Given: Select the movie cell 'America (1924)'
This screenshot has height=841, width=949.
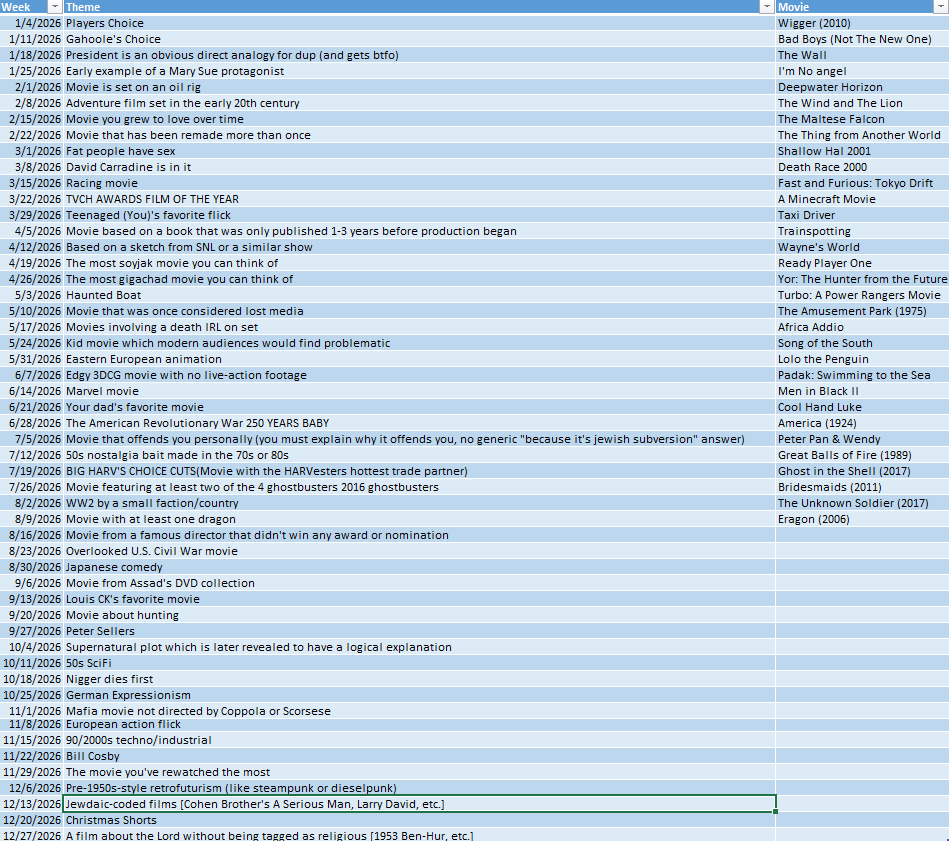Looking at the screenshot, I should [x=862, y=423].
